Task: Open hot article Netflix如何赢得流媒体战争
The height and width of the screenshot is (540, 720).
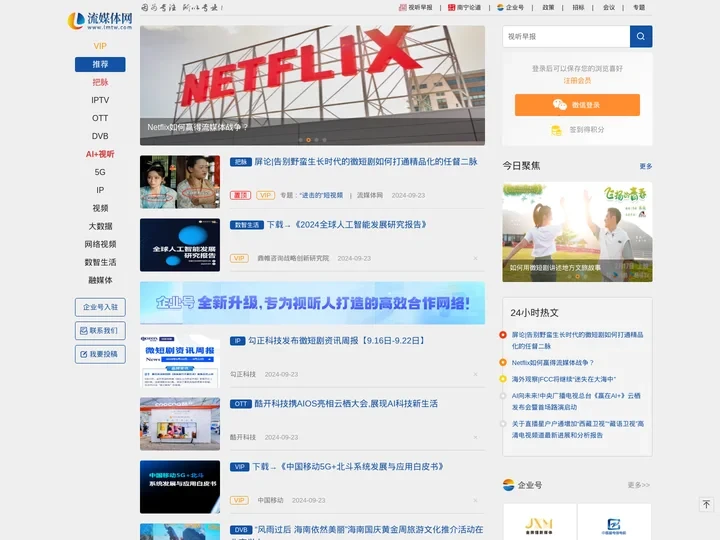Action: (x=553, y=363)
